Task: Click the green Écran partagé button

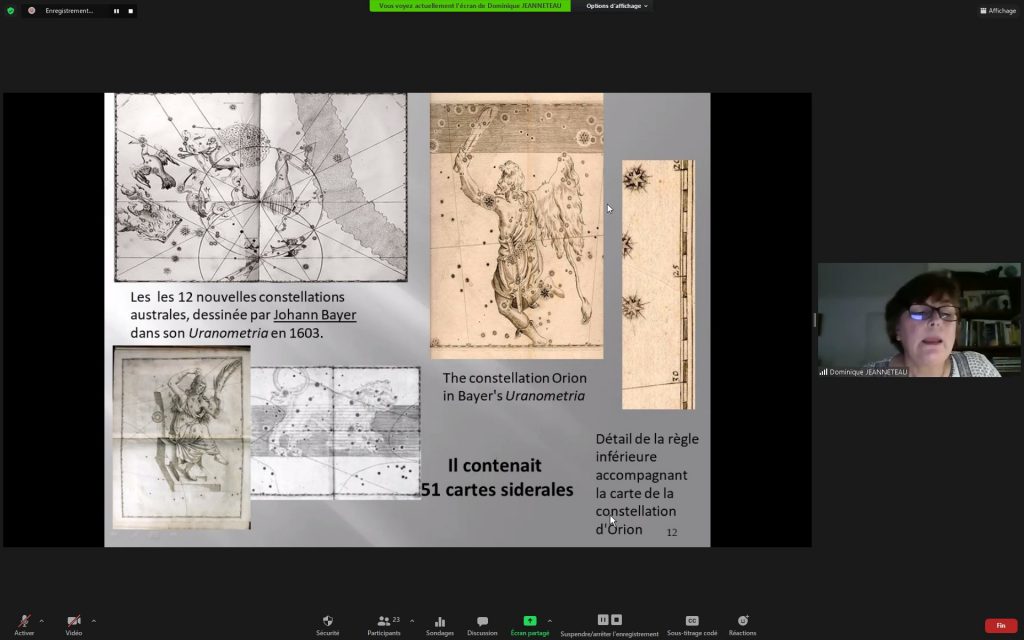Action: 530,625
